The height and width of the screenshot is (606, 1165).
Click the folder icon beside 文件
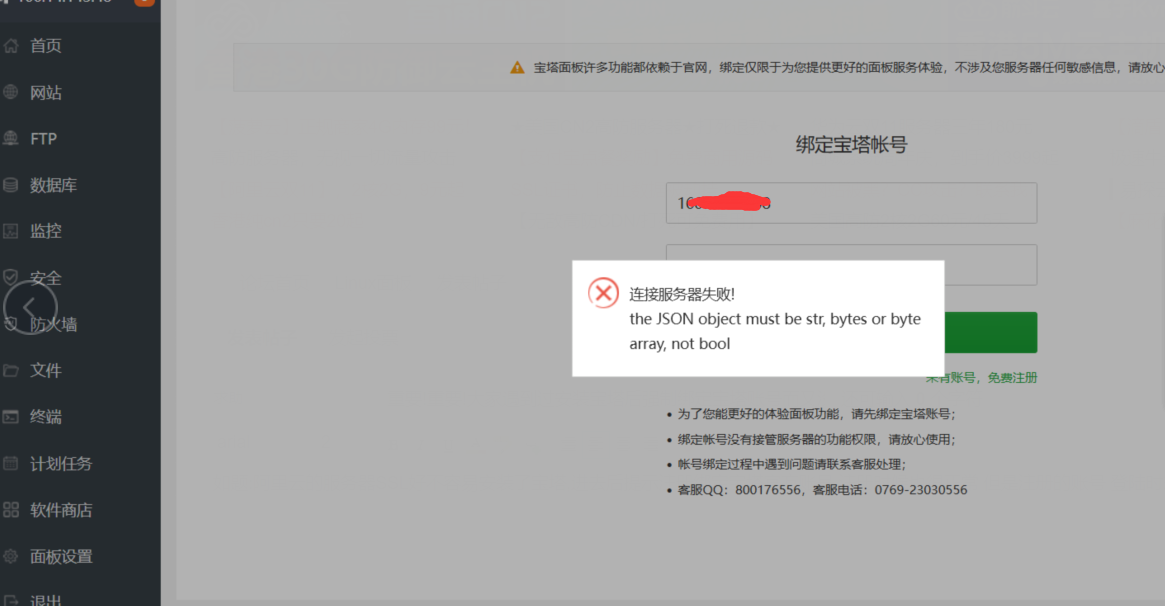coord(10,370)
